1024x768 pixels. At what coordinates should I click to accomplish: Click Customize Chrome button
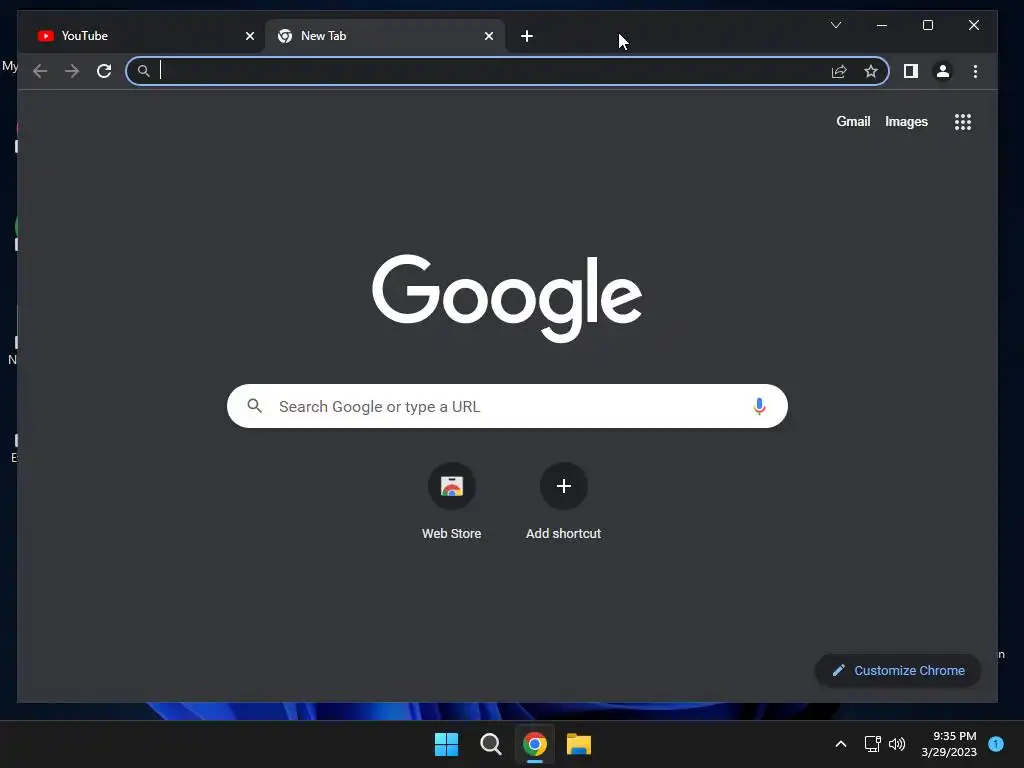[x=898, y=671]
